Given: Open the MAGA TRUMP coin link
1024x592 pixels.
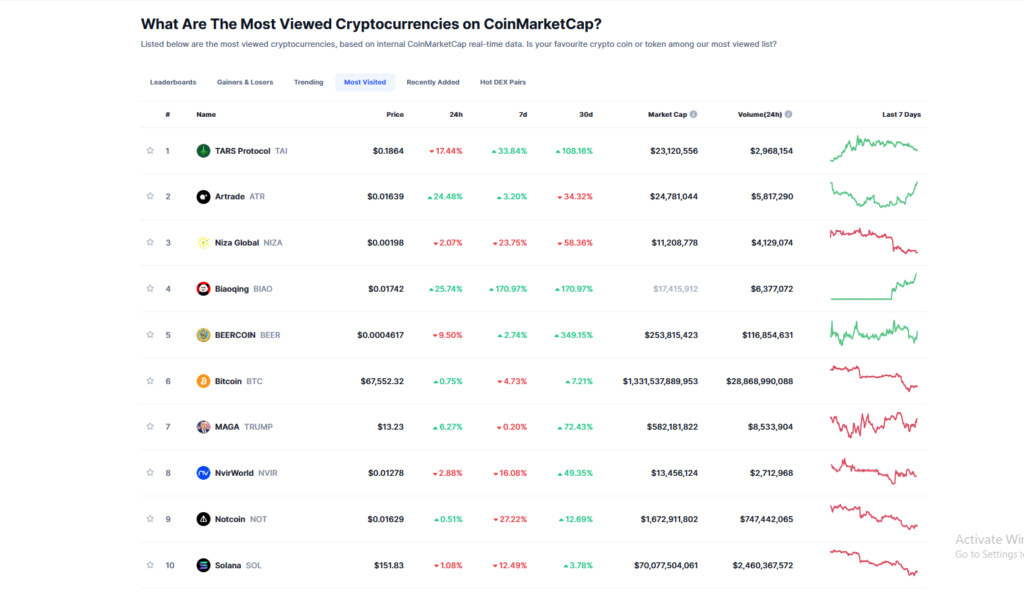Looking at the screenshot, I should 243,427.
